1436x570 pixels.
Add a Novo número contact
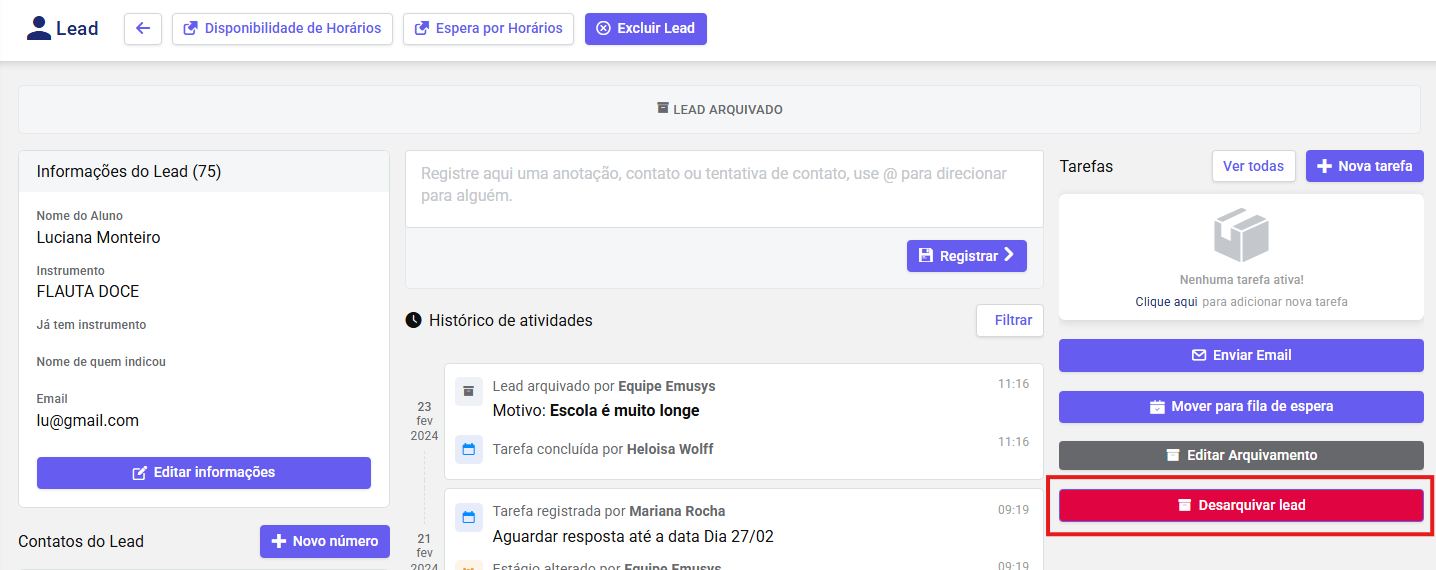click(324, 541)
